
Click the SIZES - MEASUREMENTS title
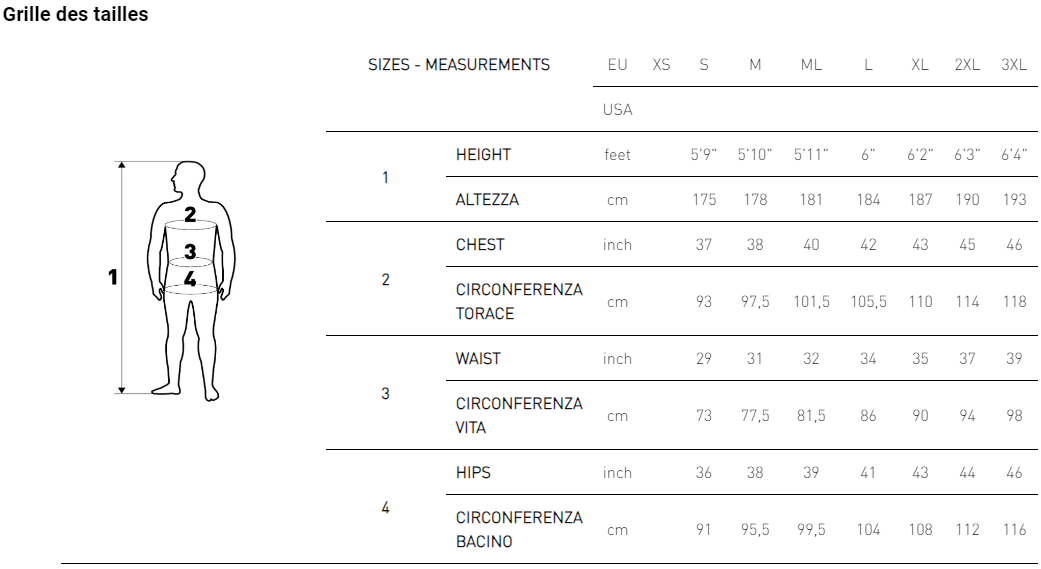point(459,64)
